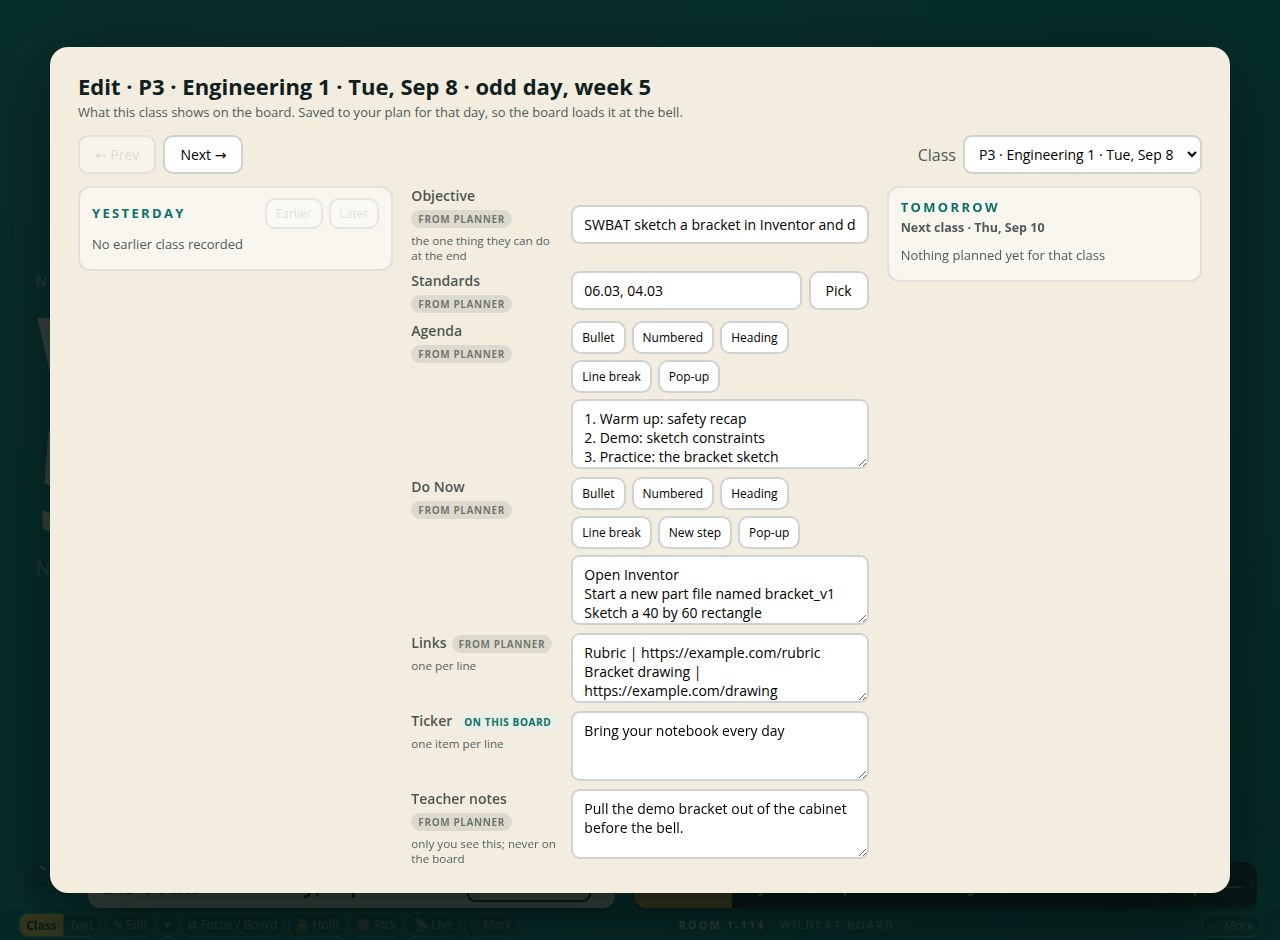Switch to the Class tab behind the dialog

coord(41,925)
